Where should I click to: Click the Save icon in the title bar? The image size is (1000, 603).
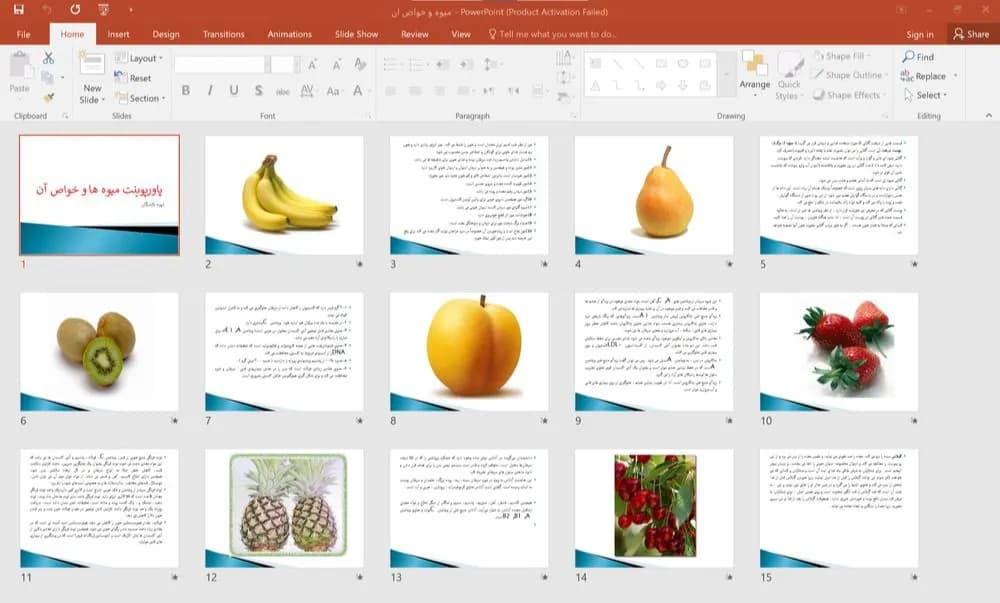(x=18, y=10)
